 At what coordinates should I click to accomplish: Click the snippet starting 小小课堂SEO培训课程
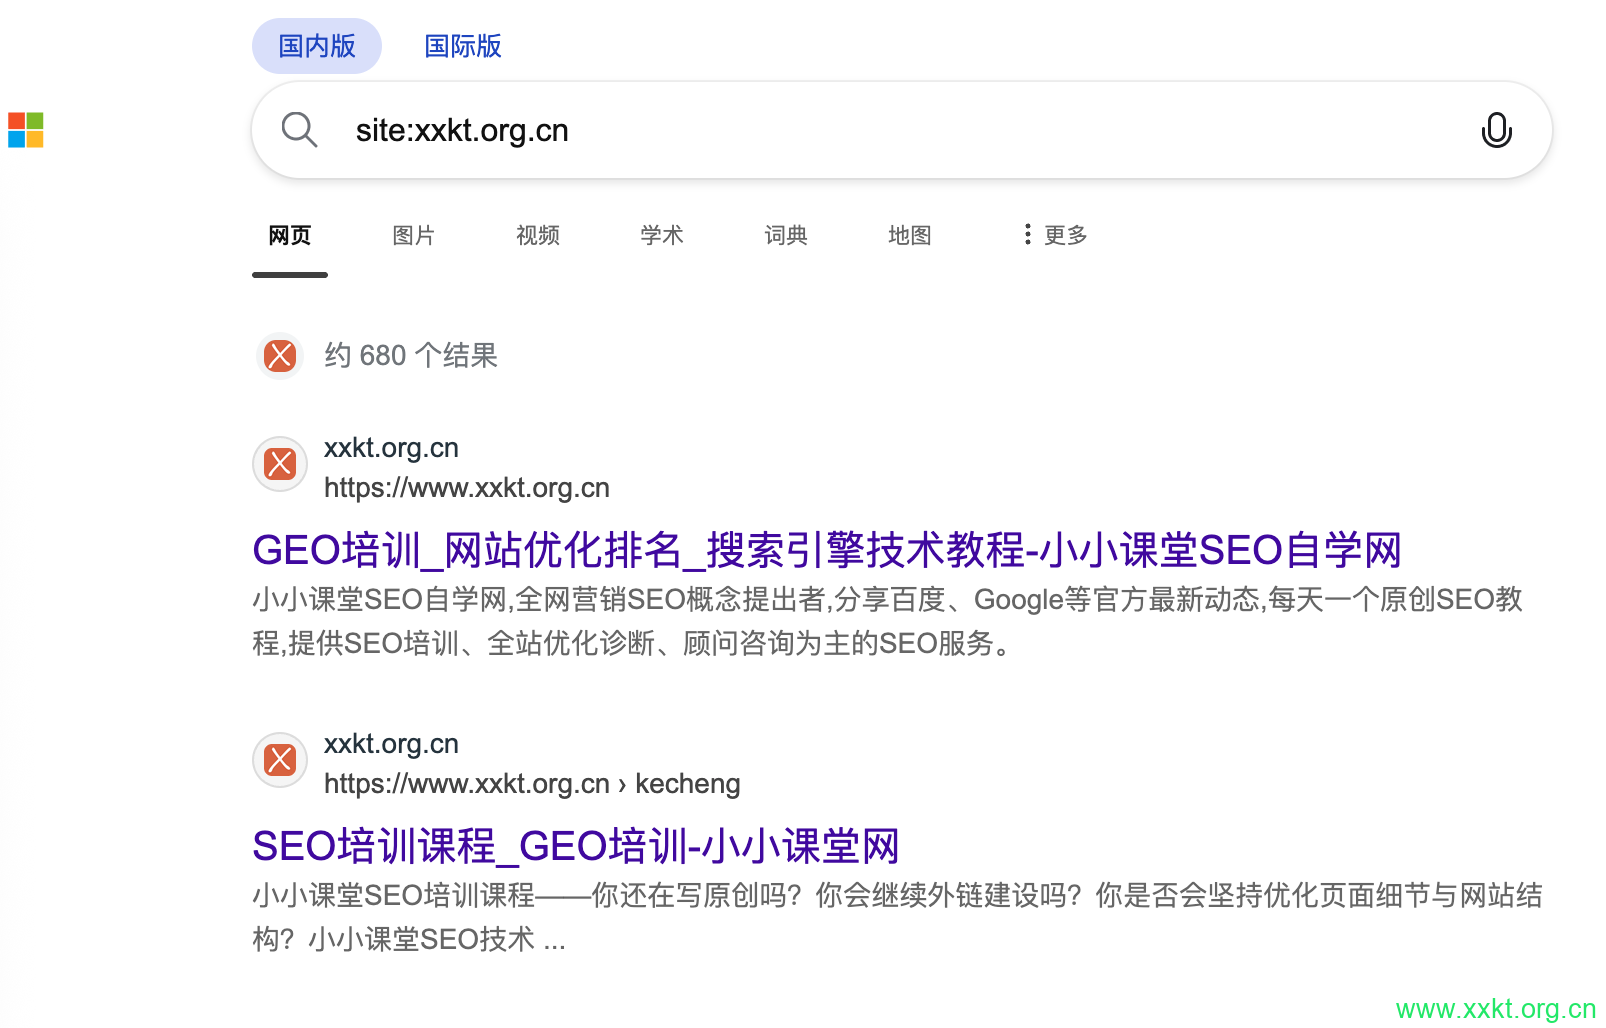[x=898, y=917]
